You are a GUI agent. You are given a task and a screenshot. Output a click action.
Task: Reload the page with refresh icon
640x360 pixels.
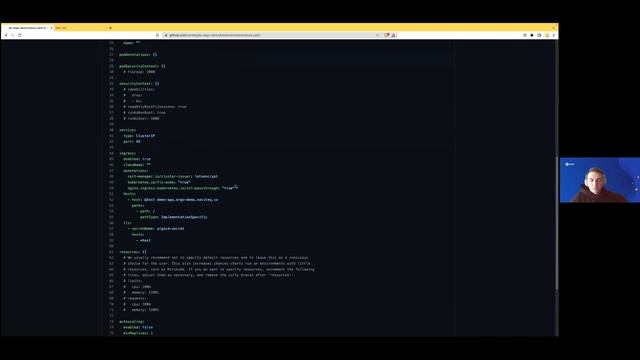click(20, 35)
